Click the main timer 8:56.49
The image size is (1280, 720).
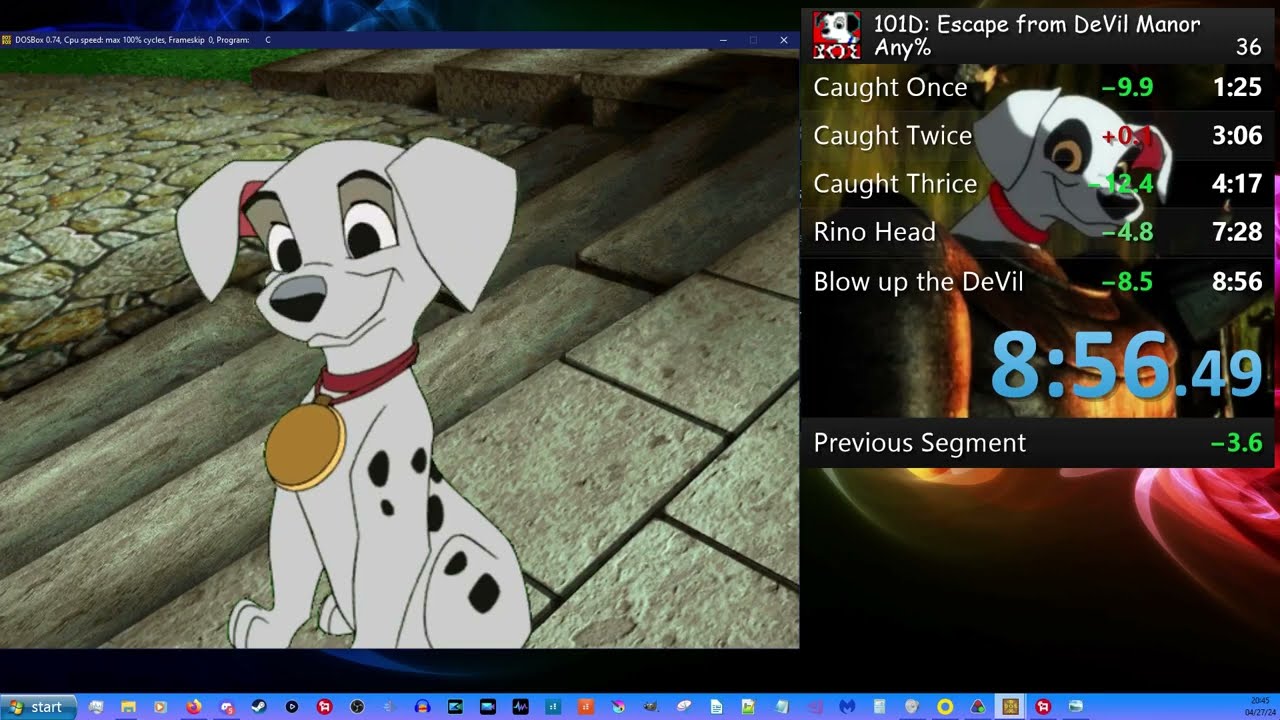pyautogui.click(x=1125, y=365)
